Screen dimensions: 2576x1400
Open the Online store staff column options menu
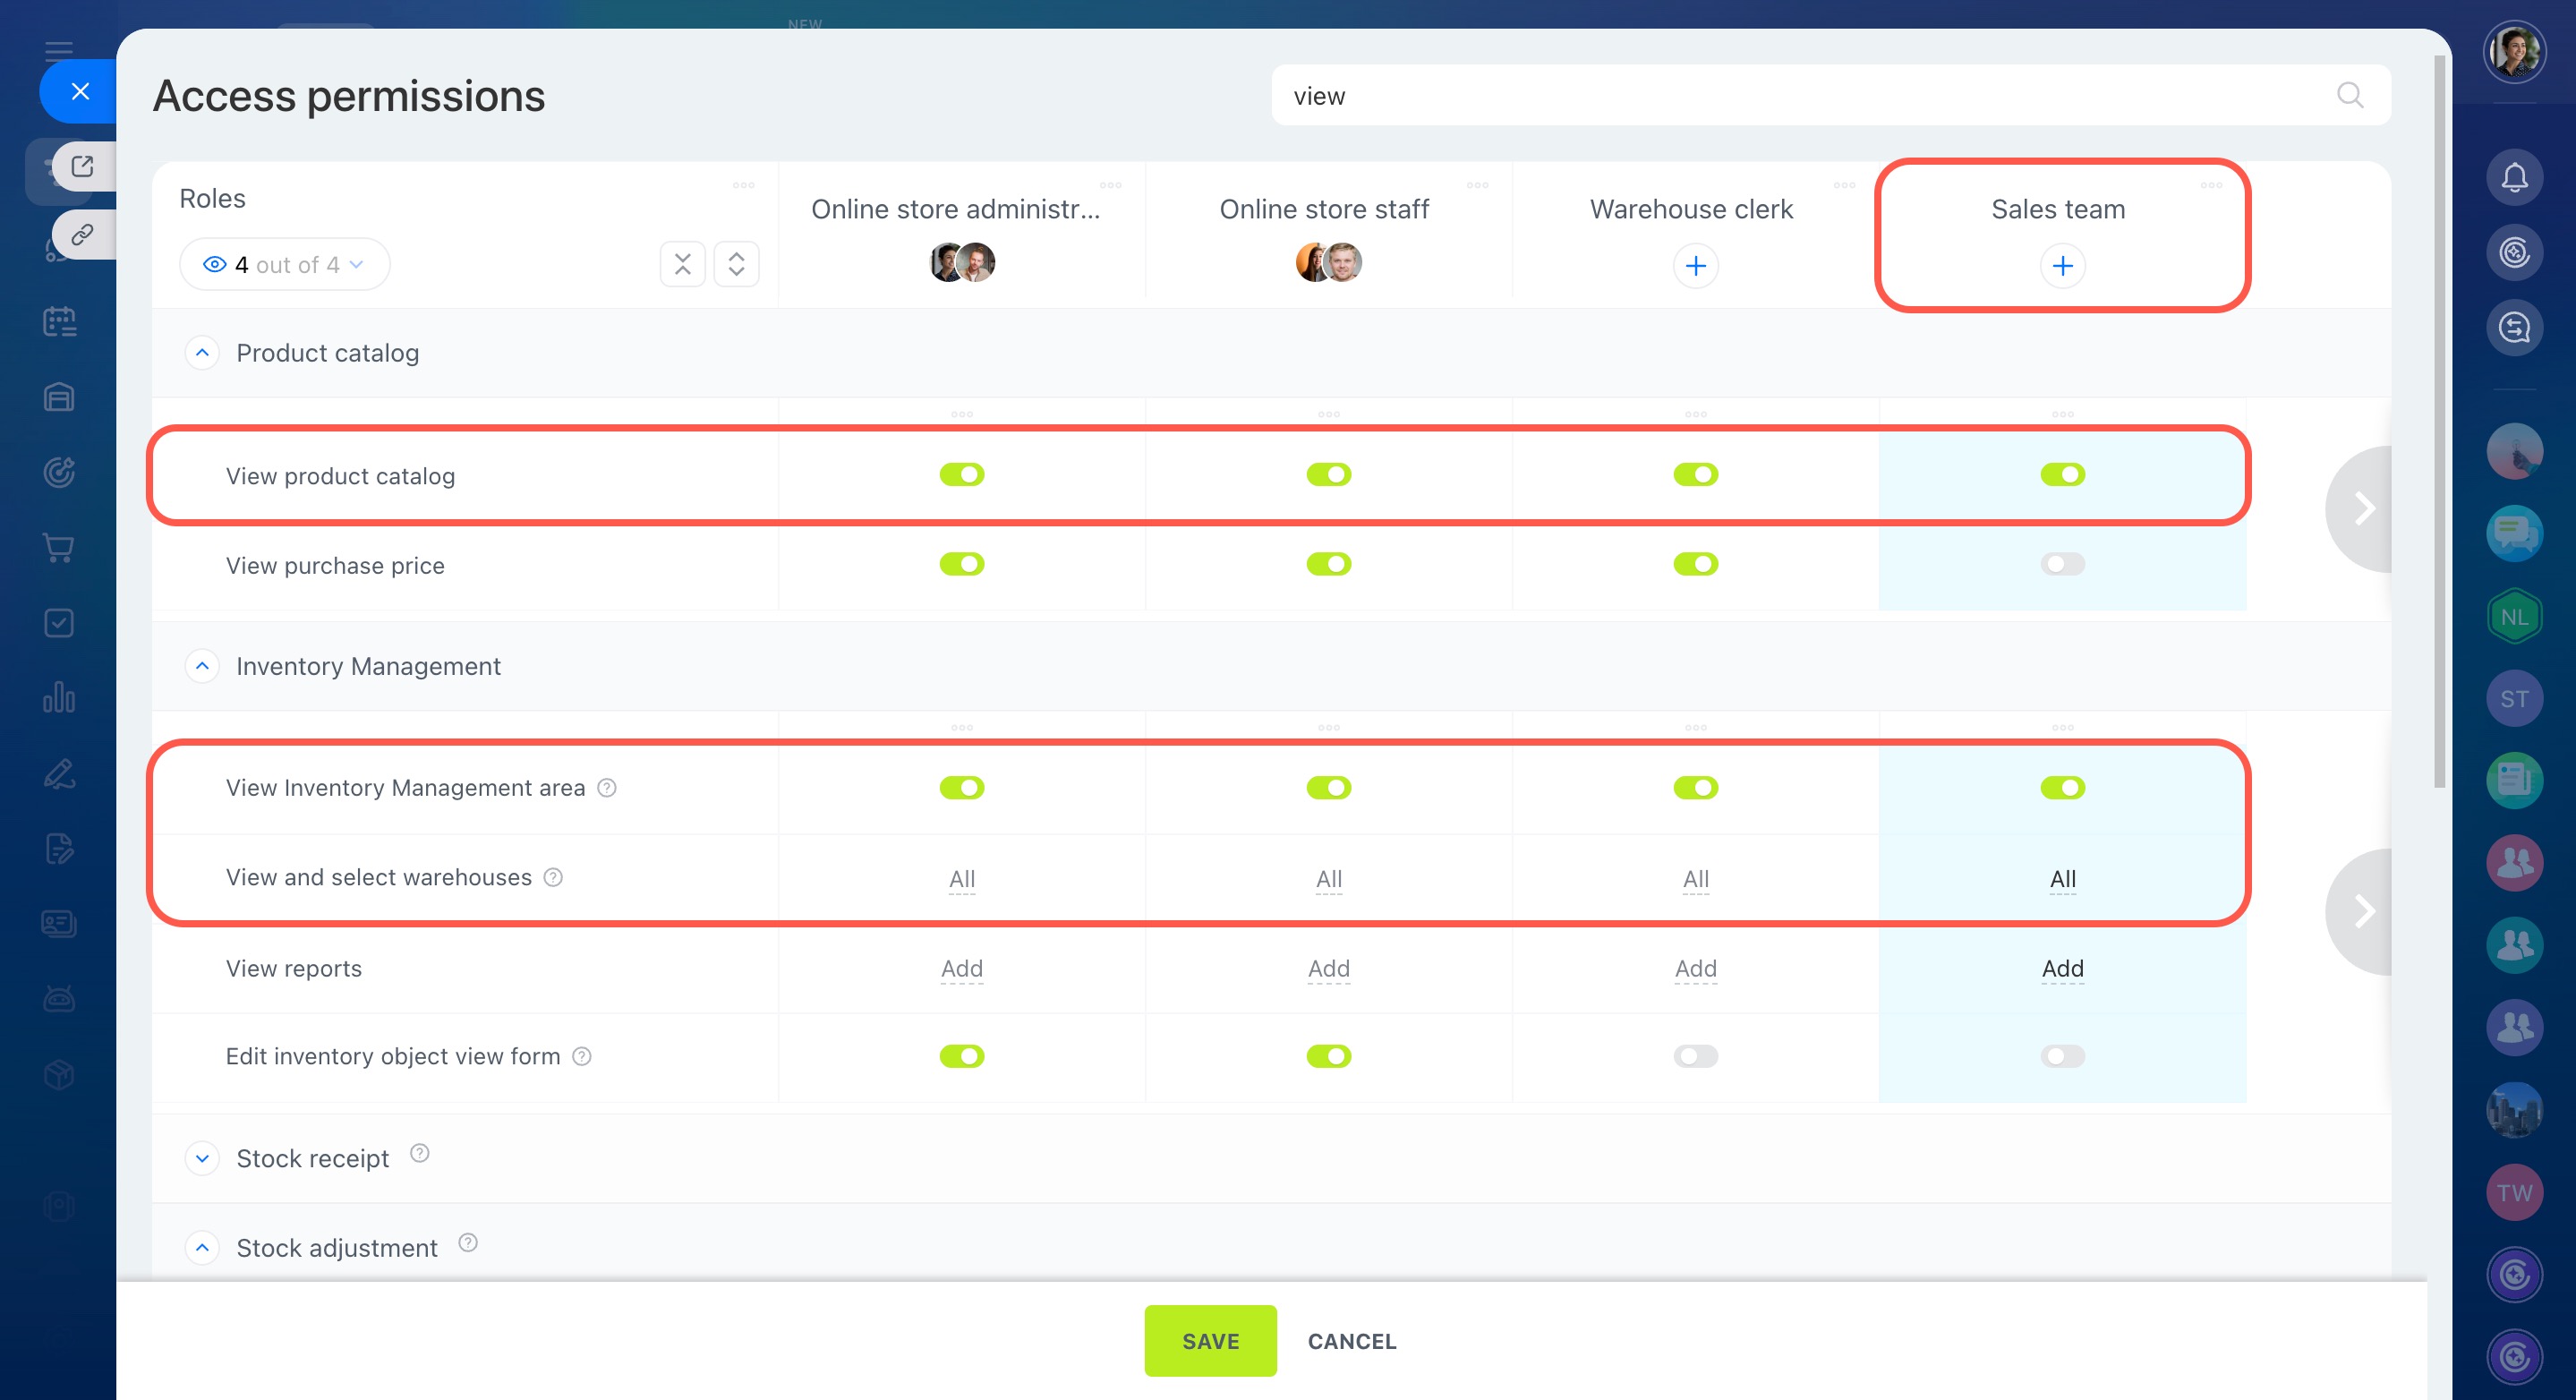coord(1477,185)
